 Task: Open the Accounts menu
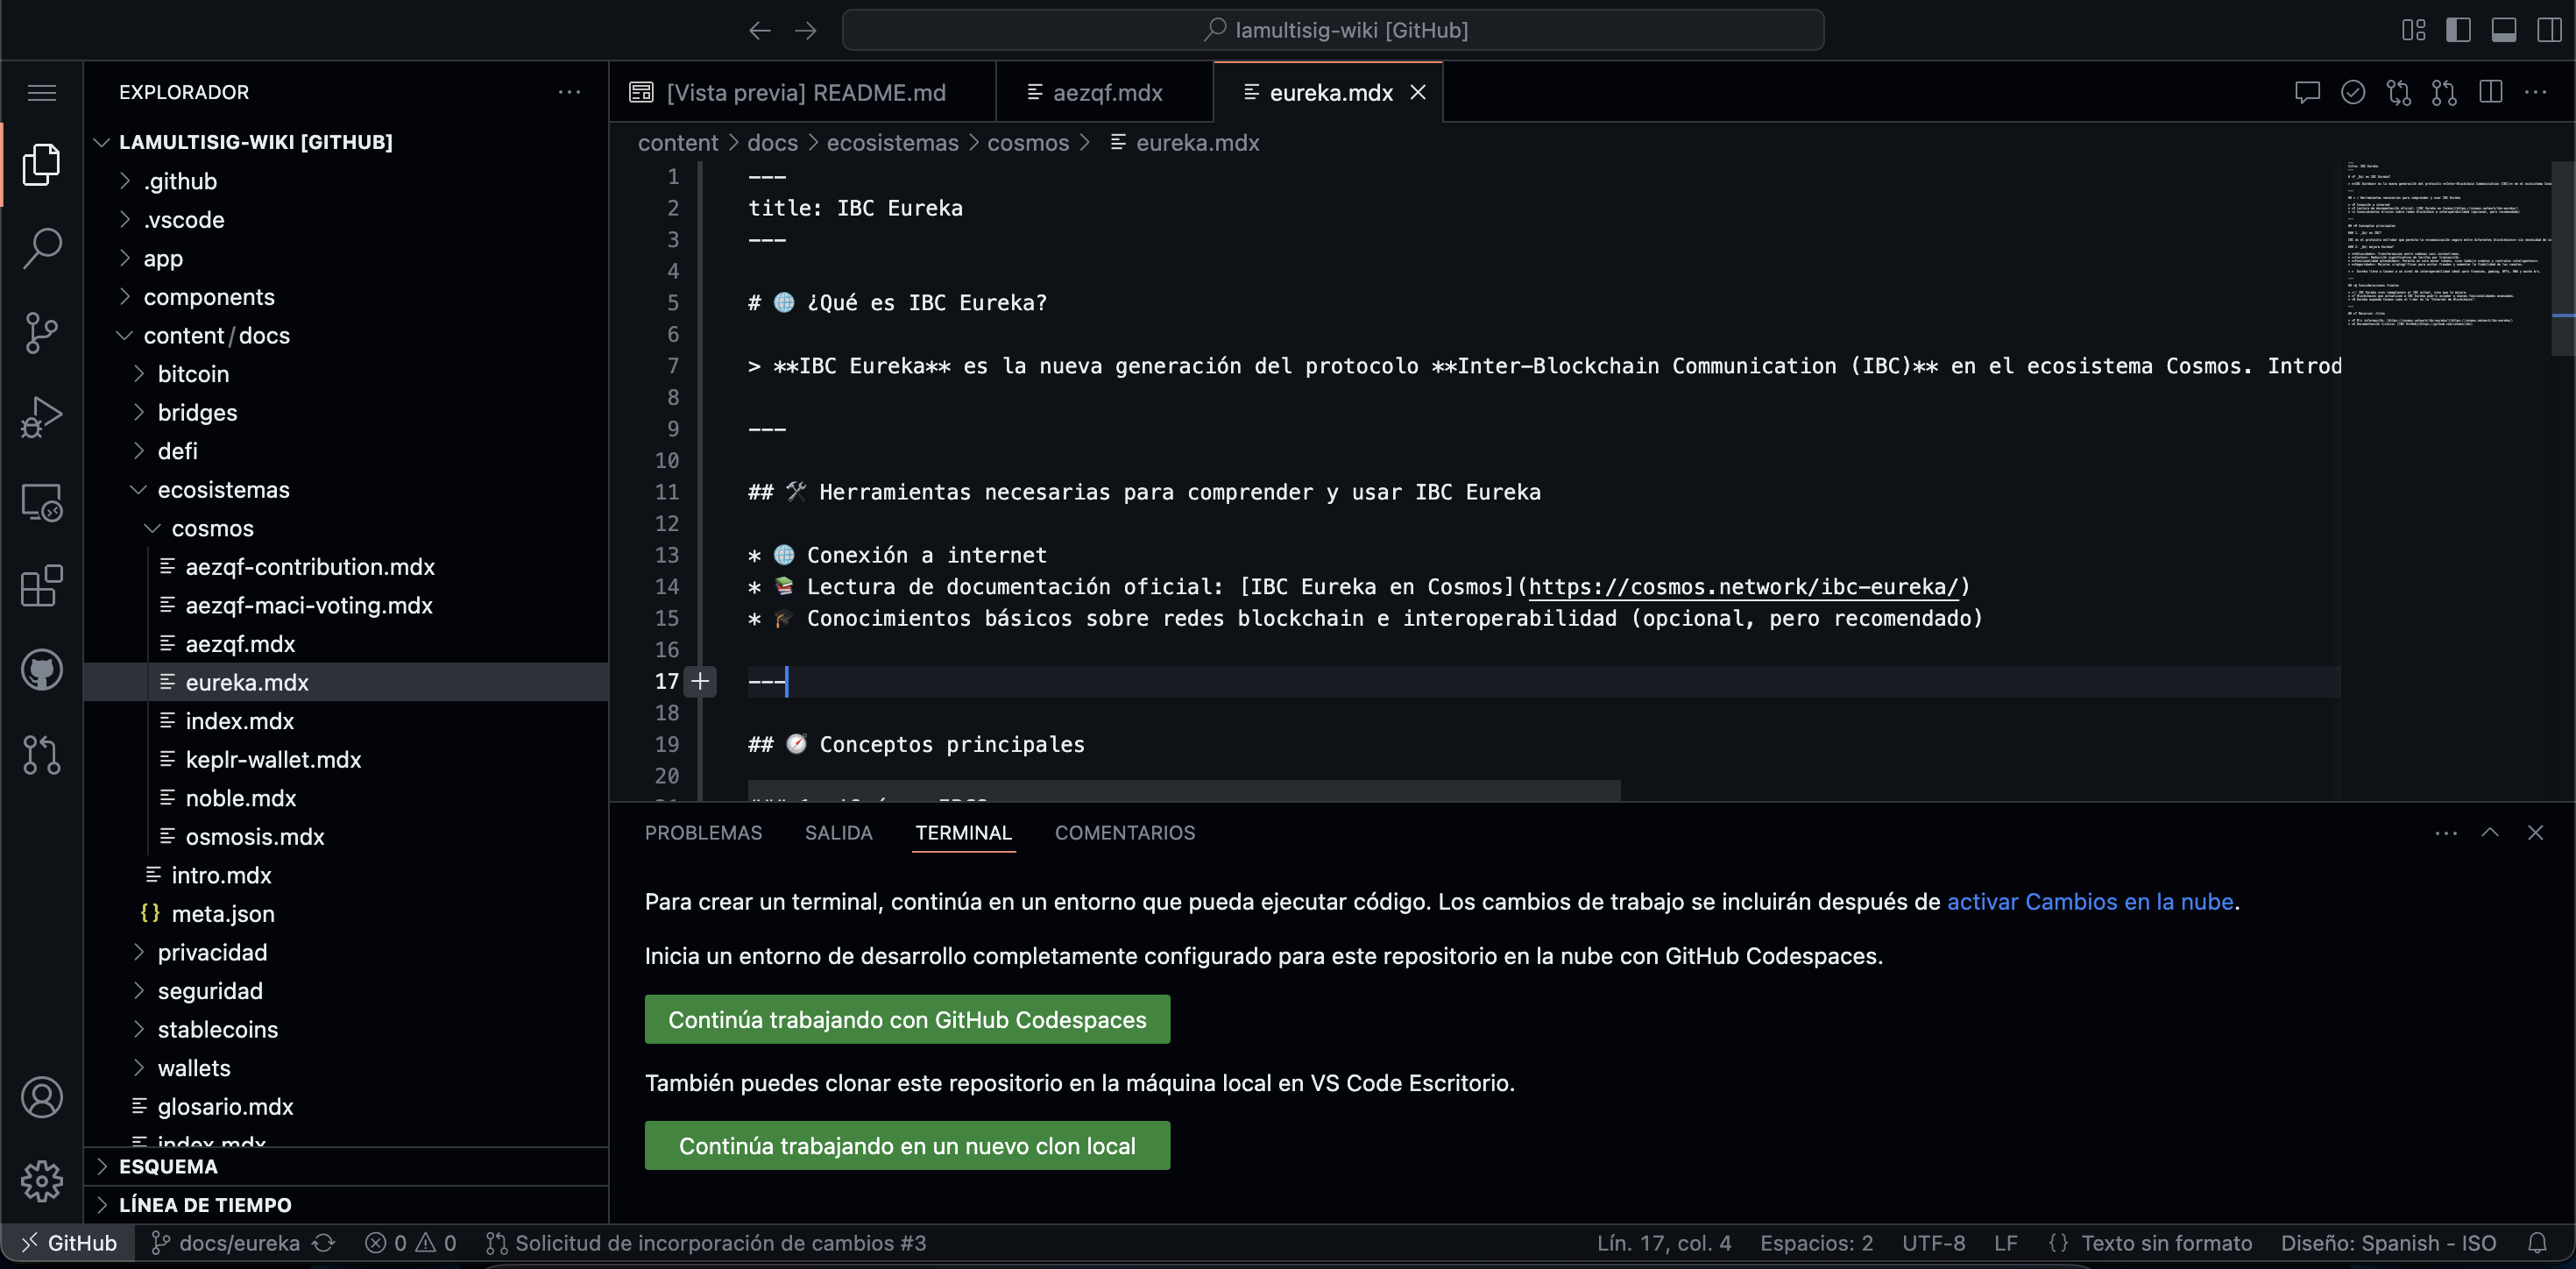pyautogui.click(x=41, y=1097)
